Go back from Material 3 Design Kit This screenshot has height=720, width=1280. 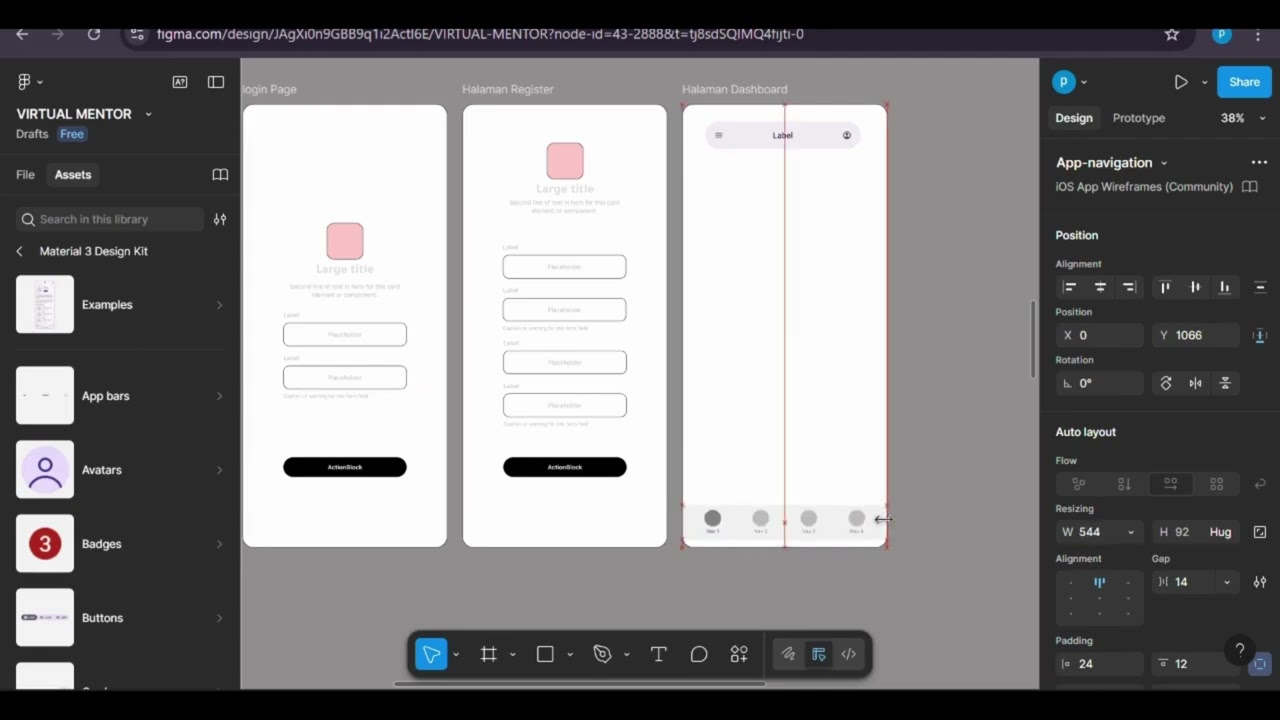19,251
